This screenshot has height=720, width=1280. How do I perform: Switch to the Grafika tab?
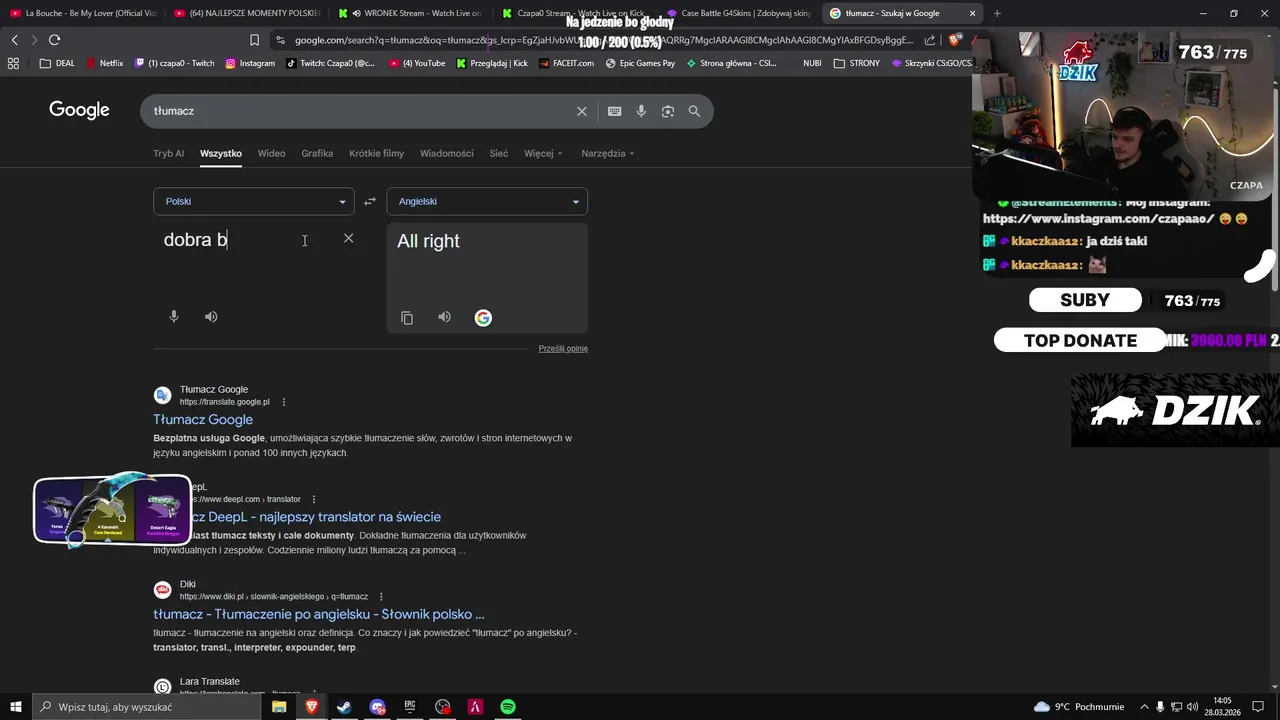pyautogui.click(x=317, y=153)
